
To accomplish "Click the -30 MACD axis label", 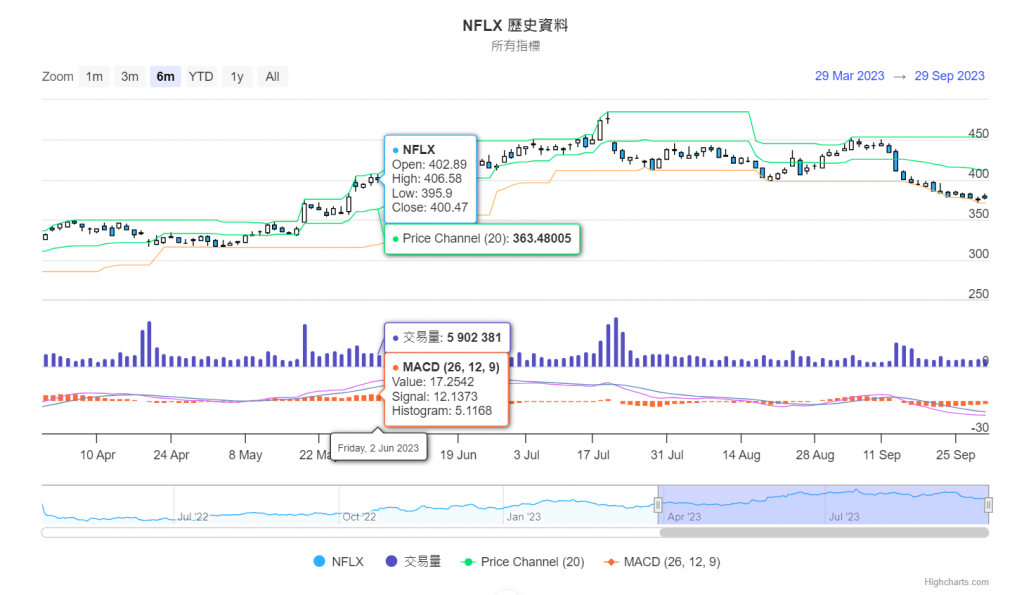I will click(980, 428).
